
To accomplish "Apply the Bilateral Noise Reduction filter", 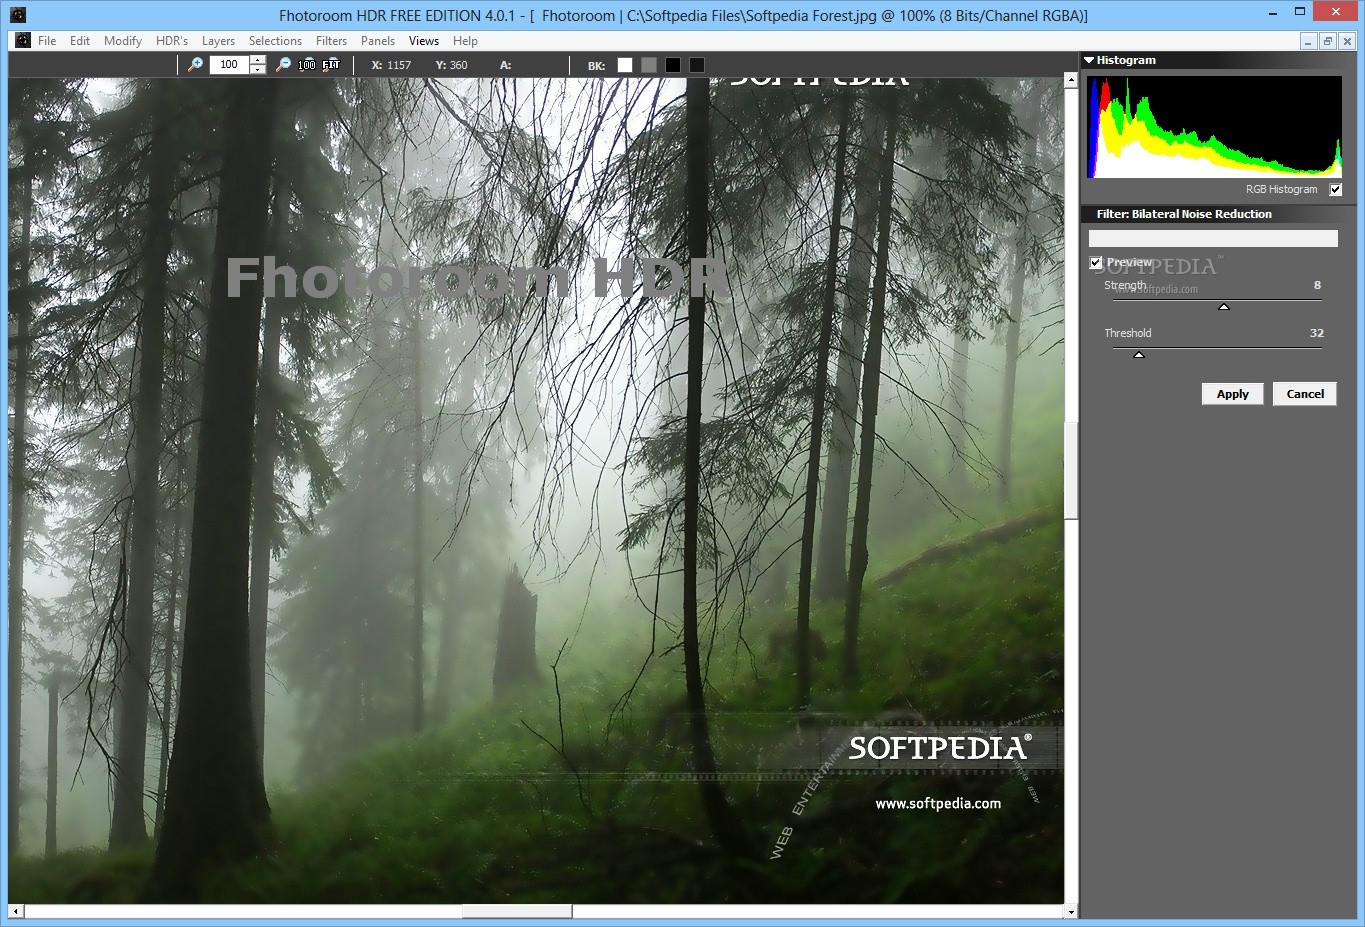I will coord(1233,394).
